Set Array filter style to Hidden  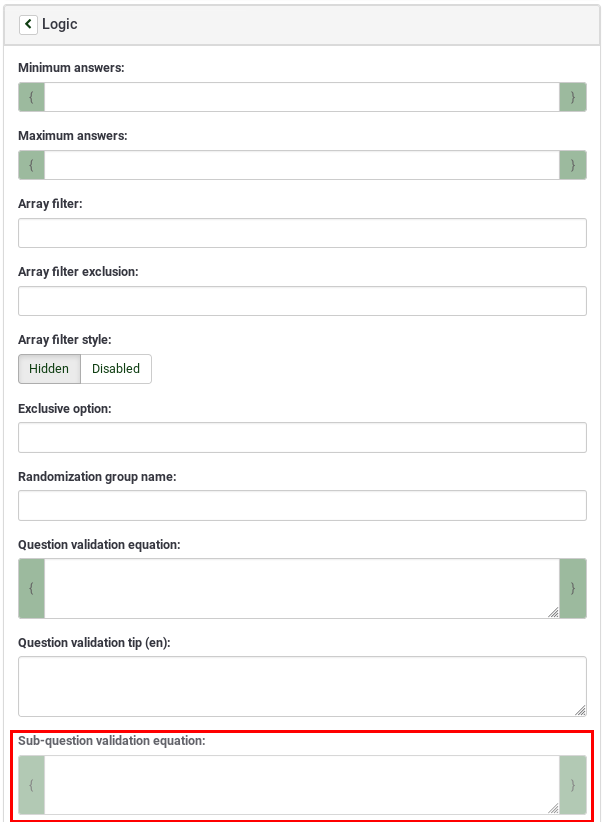coord(49,369)
